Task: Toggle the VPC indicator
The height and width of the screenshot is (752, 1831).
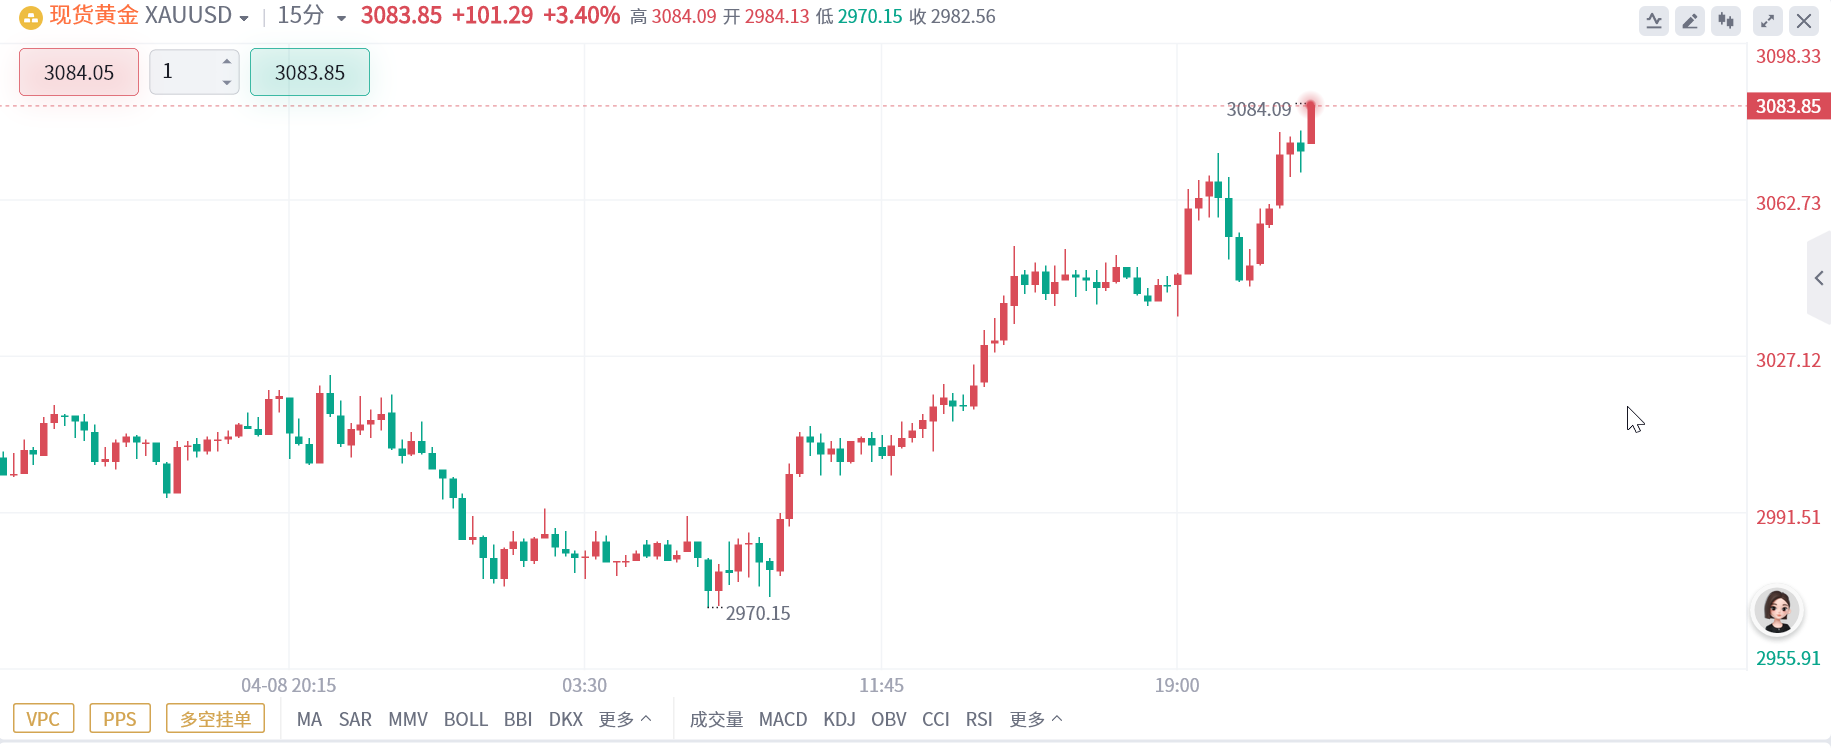Action: point(43,719)
